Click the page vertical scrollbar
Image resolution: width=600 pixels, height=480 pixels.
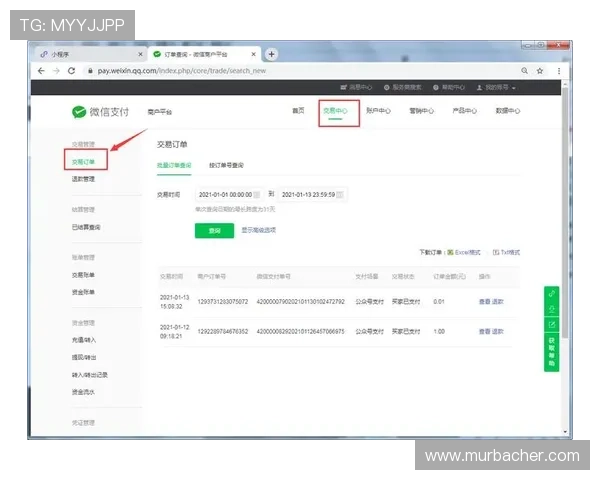click(x=565, y=212)
